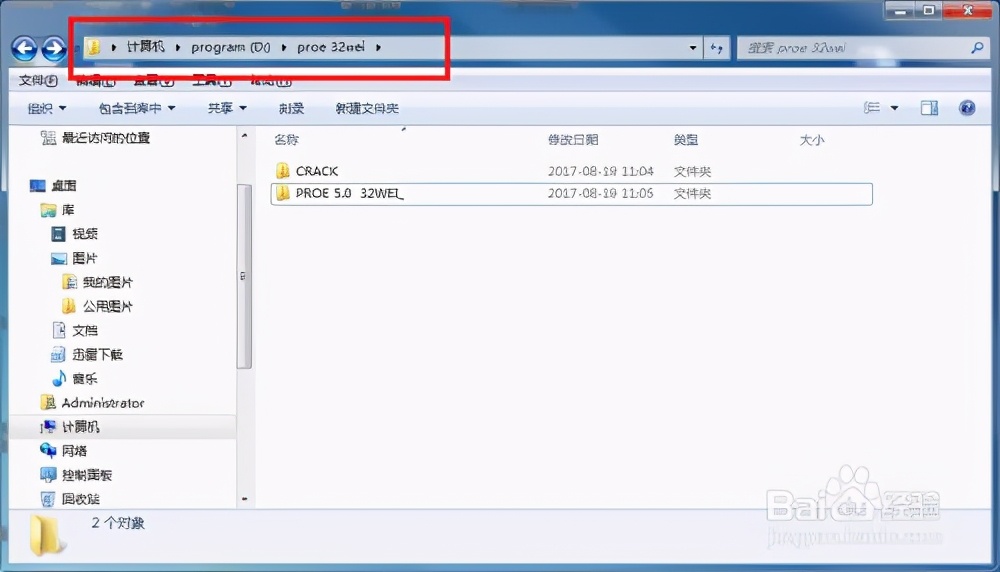Click the 公用图片 folder icon

coord(69,306)
